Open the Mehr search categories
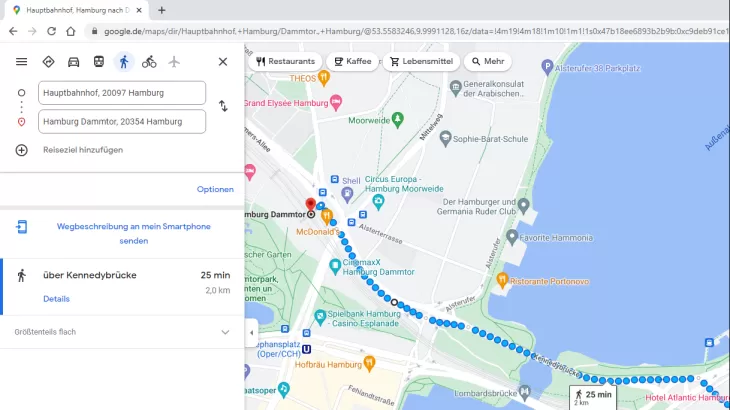 point(488,61)
